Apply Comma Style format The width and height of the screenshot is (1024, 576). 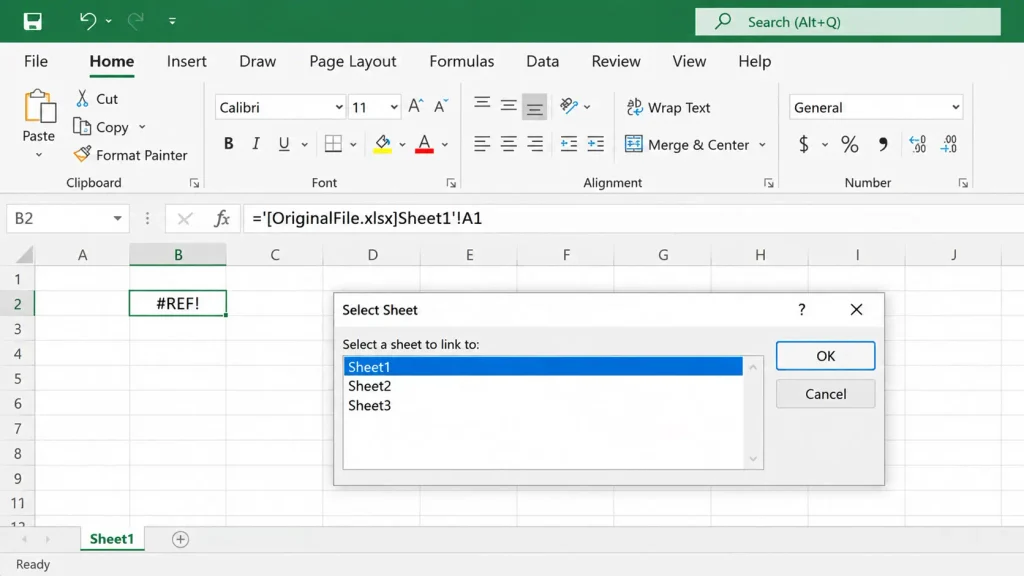pos(883,144)
